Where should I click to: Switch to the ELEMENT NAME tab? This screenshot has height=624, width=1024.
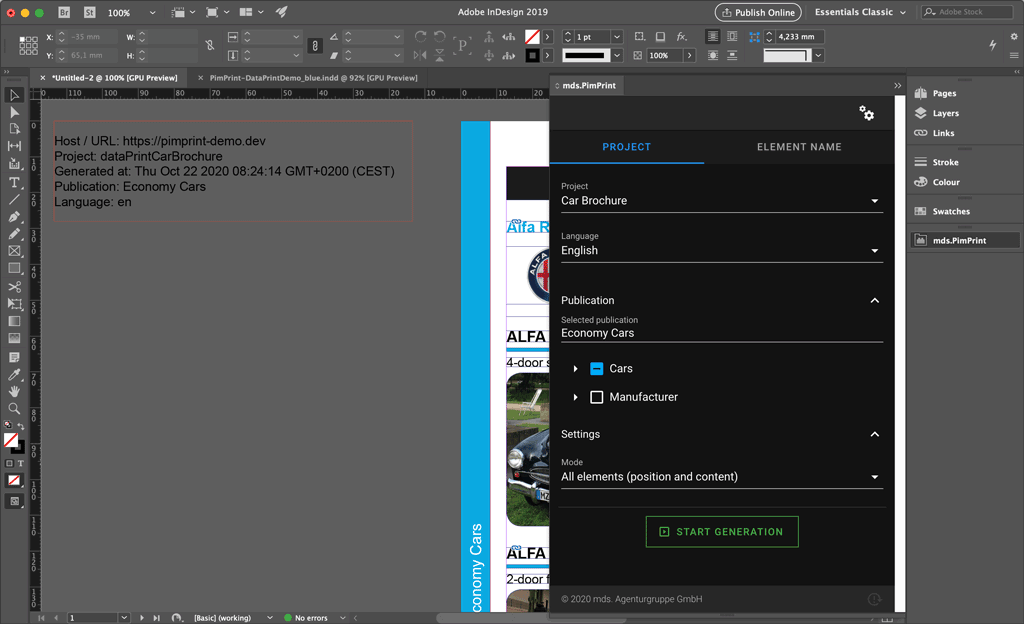pos(799,147)
